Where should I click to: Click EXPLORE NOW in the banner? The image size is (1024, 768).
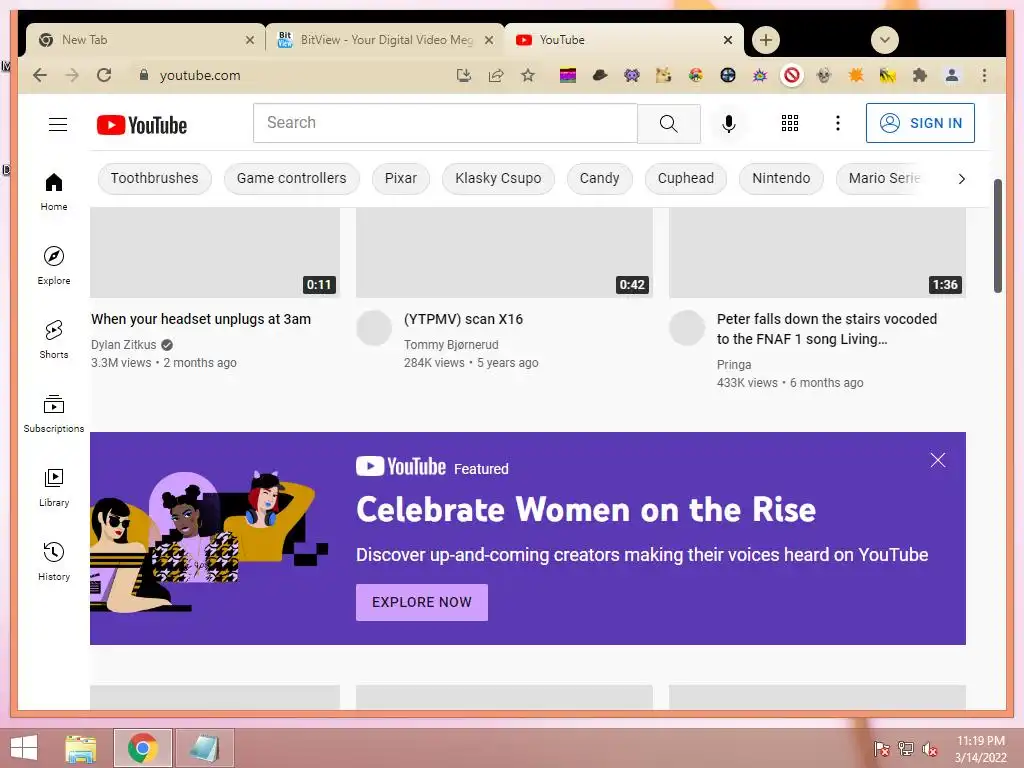click(422, 602)
